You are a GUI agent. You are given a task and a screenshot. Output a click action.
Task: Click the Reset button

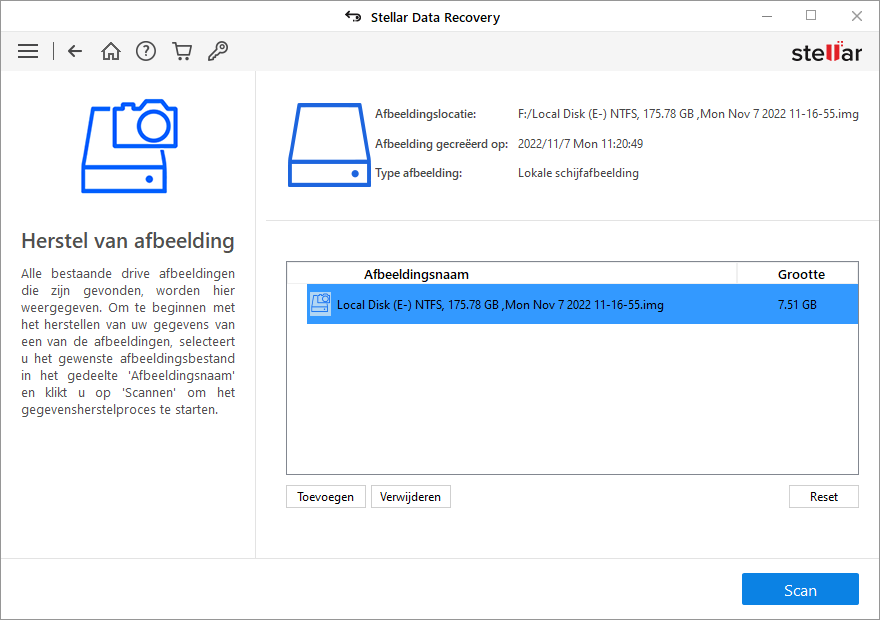[823, 497]
